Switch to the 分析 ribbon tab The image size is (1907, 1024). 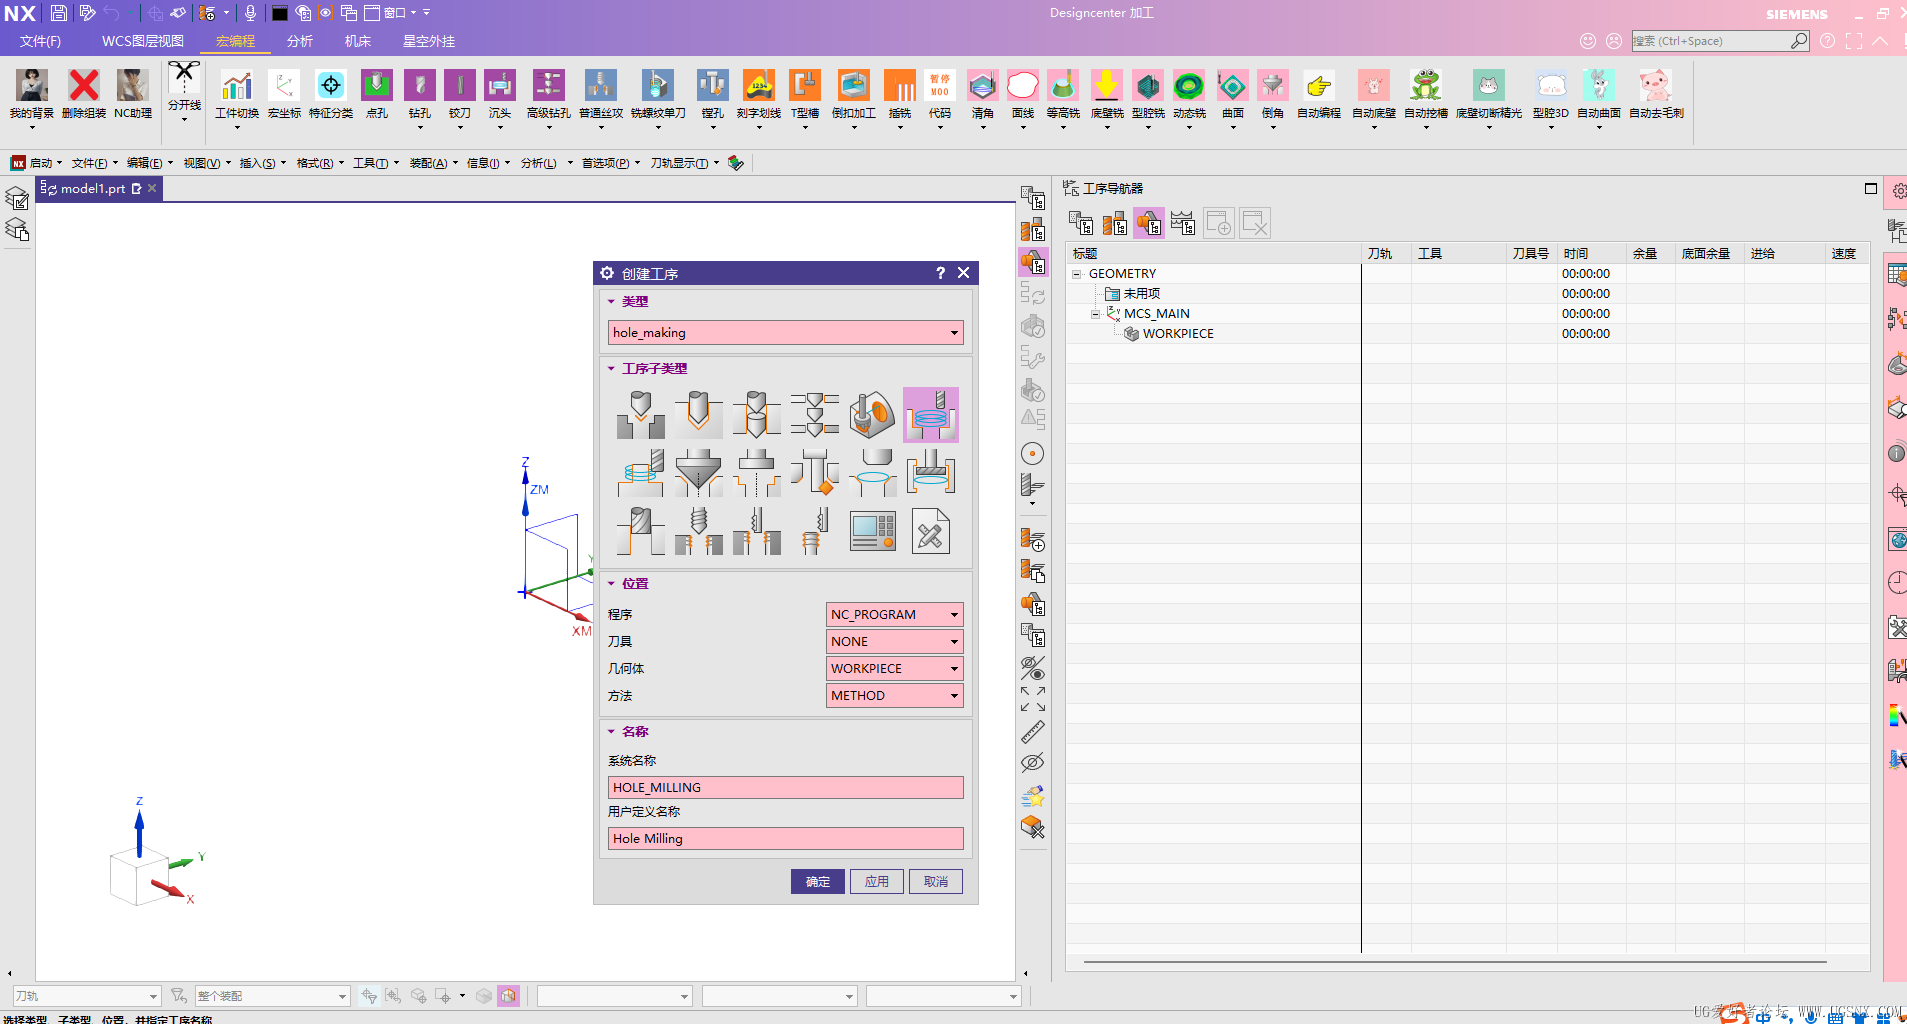[300, 41]
